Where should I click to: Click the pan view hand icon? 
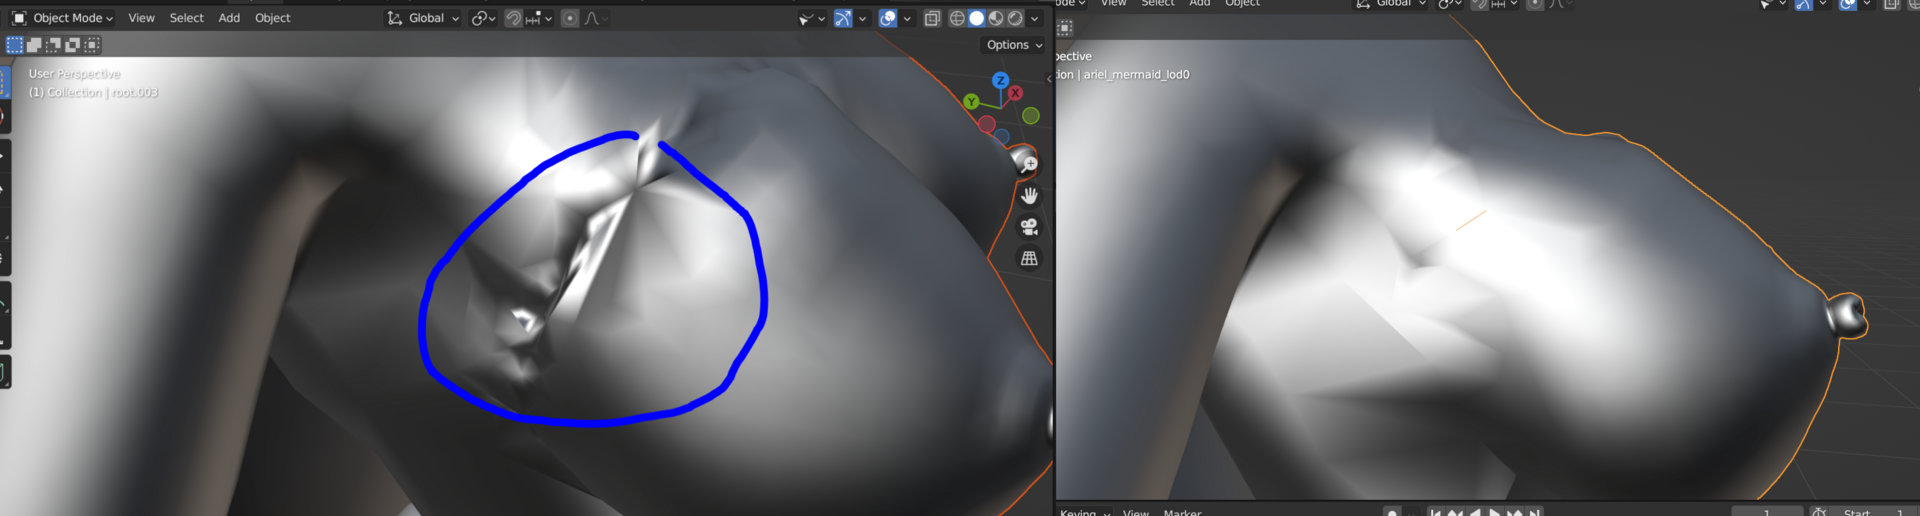click(x=1029, y=195)
